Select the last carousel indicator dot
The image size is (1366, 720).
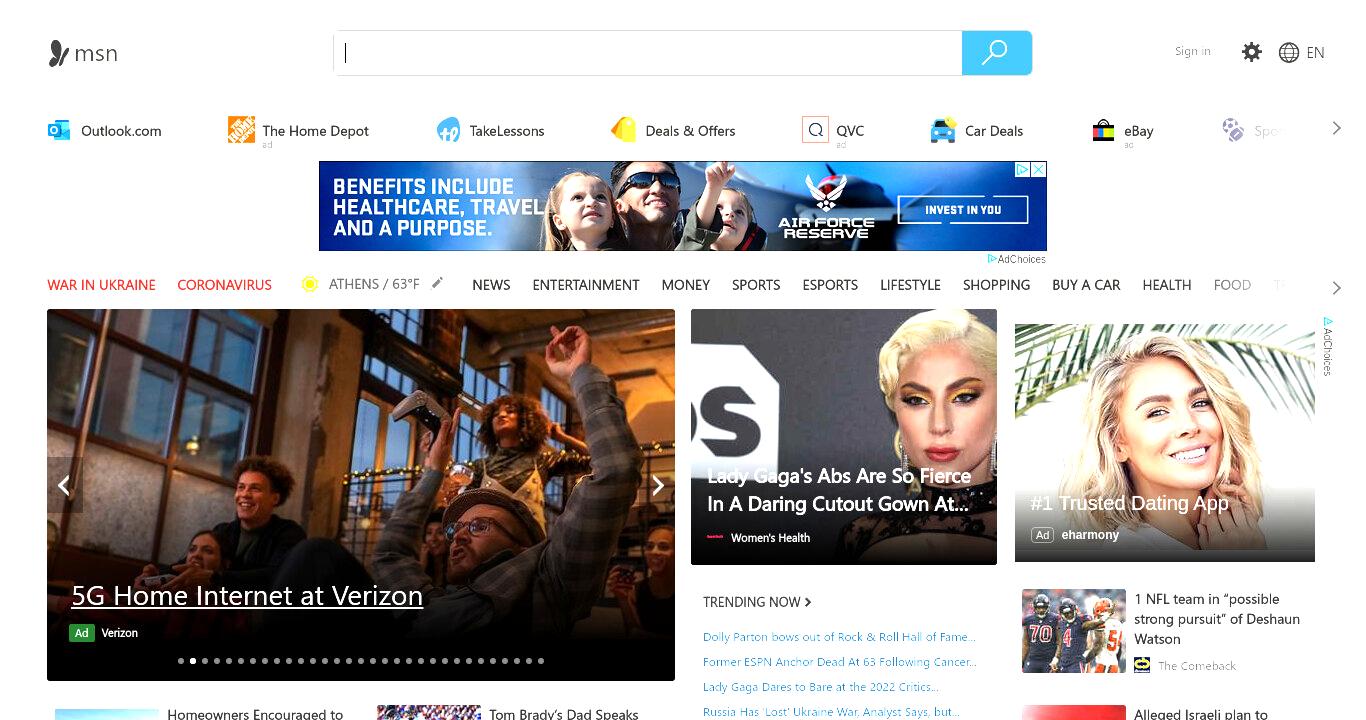click(541, 661)
